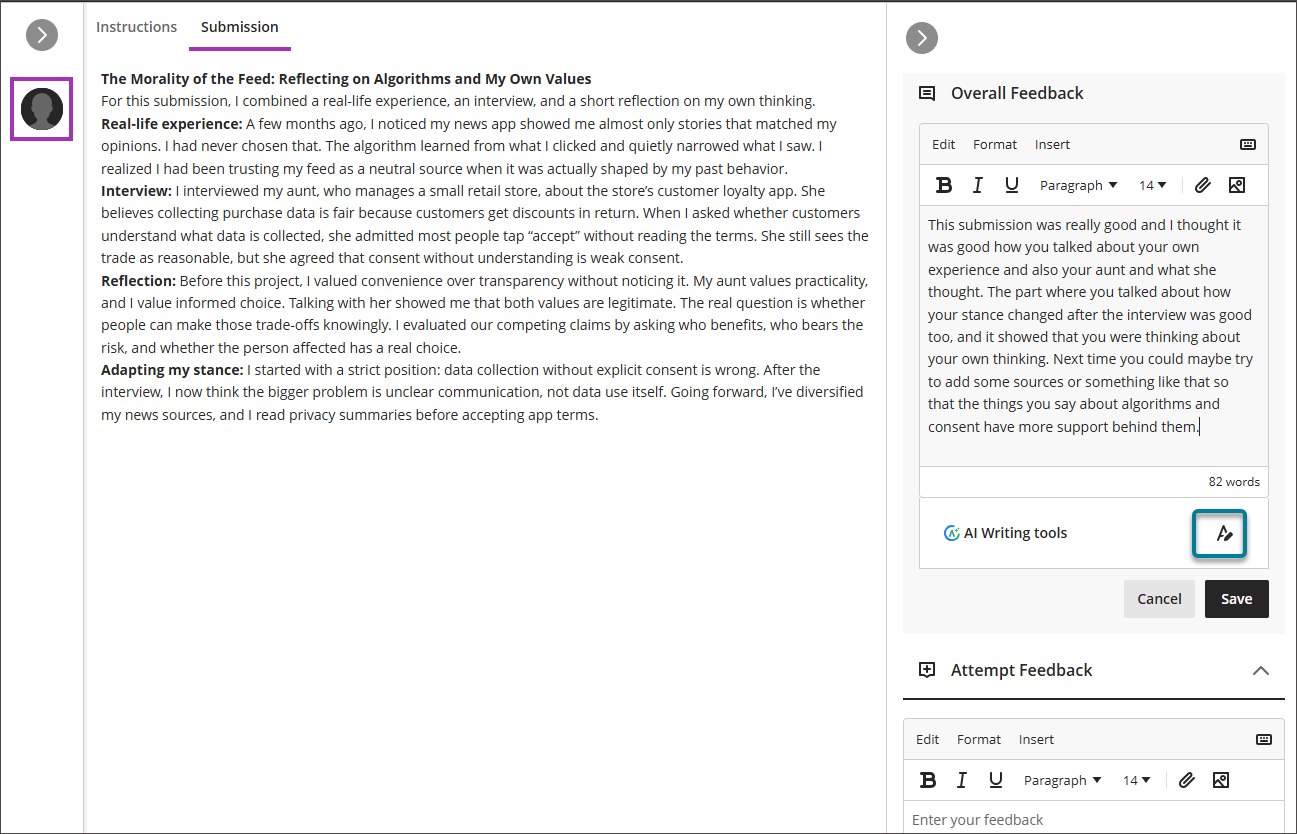This screenshot has height=834, width=1297.
Task: Toggle underline in Attempt Feedback editor
Action: (996, 780)
